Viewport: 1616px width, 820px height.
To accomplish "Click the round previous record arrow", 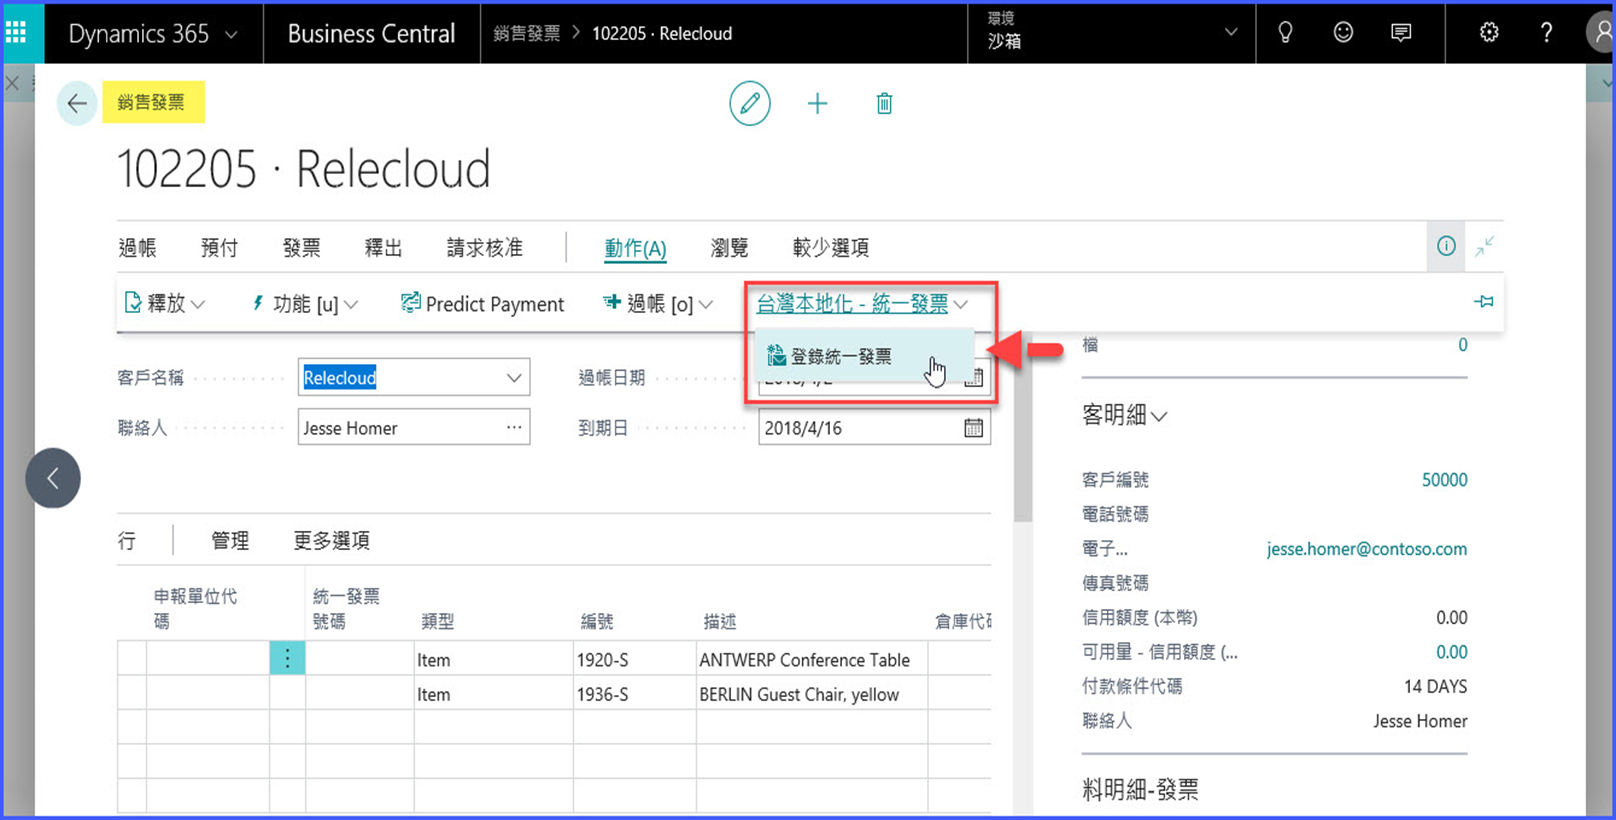I will 53,478.
